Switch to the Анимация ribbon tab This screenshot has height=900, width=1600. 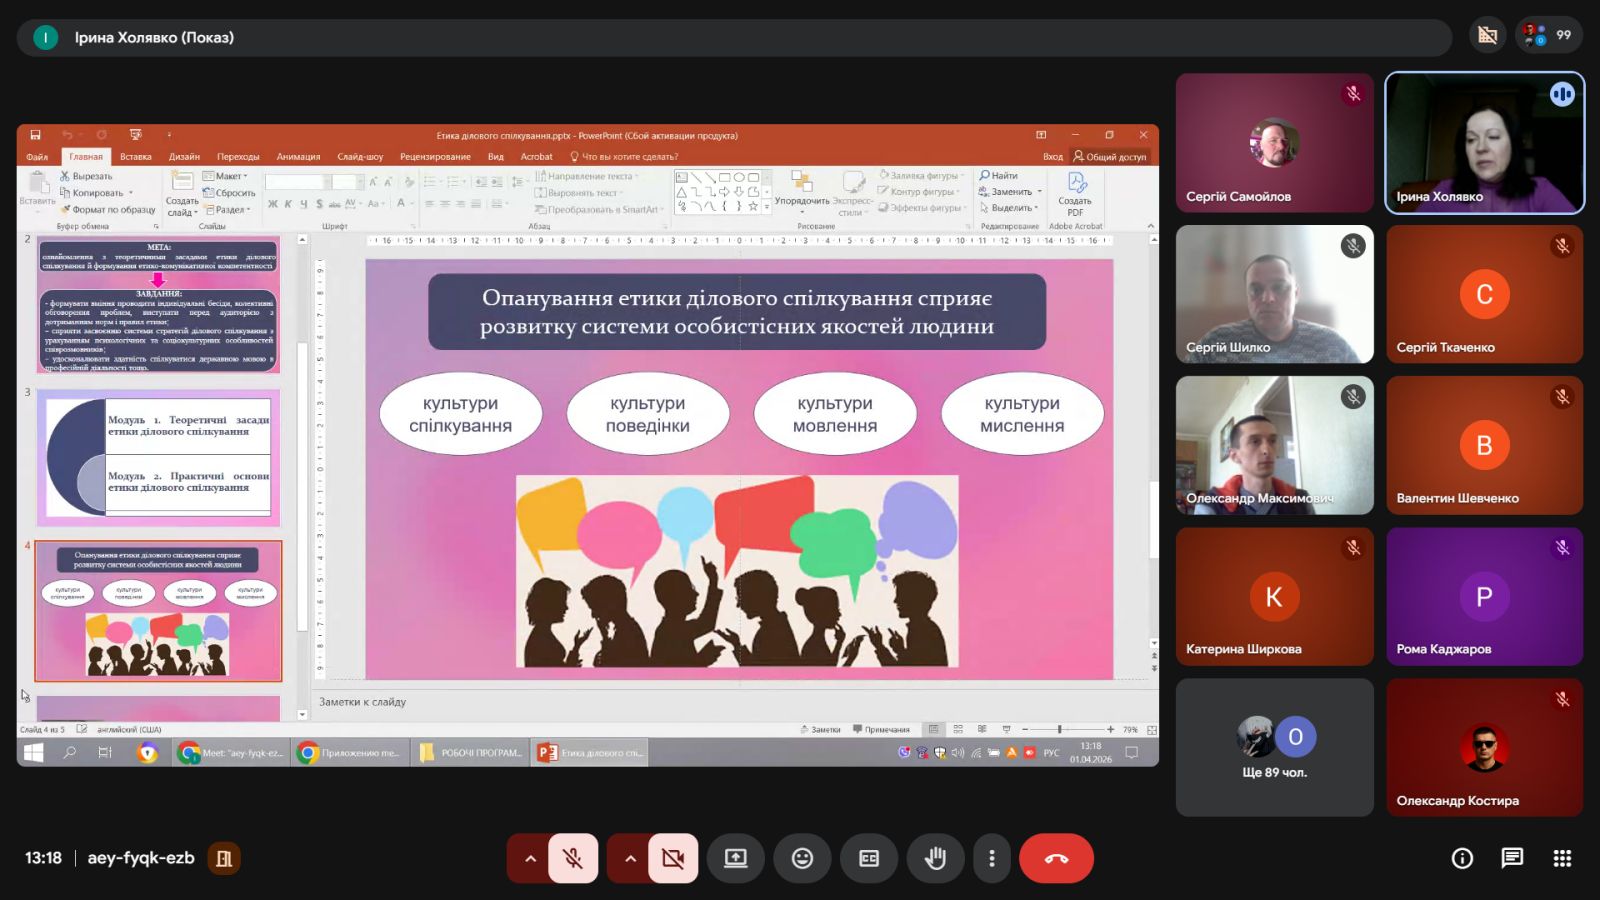298,157
